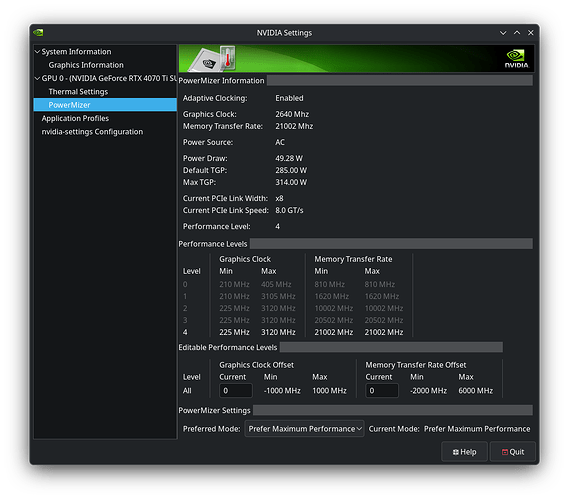The height and width of the screenshot is (500, 568).
Task: Click the 'Performance Levels' section header
Action: pyautogui.click(x=213, y=244)
